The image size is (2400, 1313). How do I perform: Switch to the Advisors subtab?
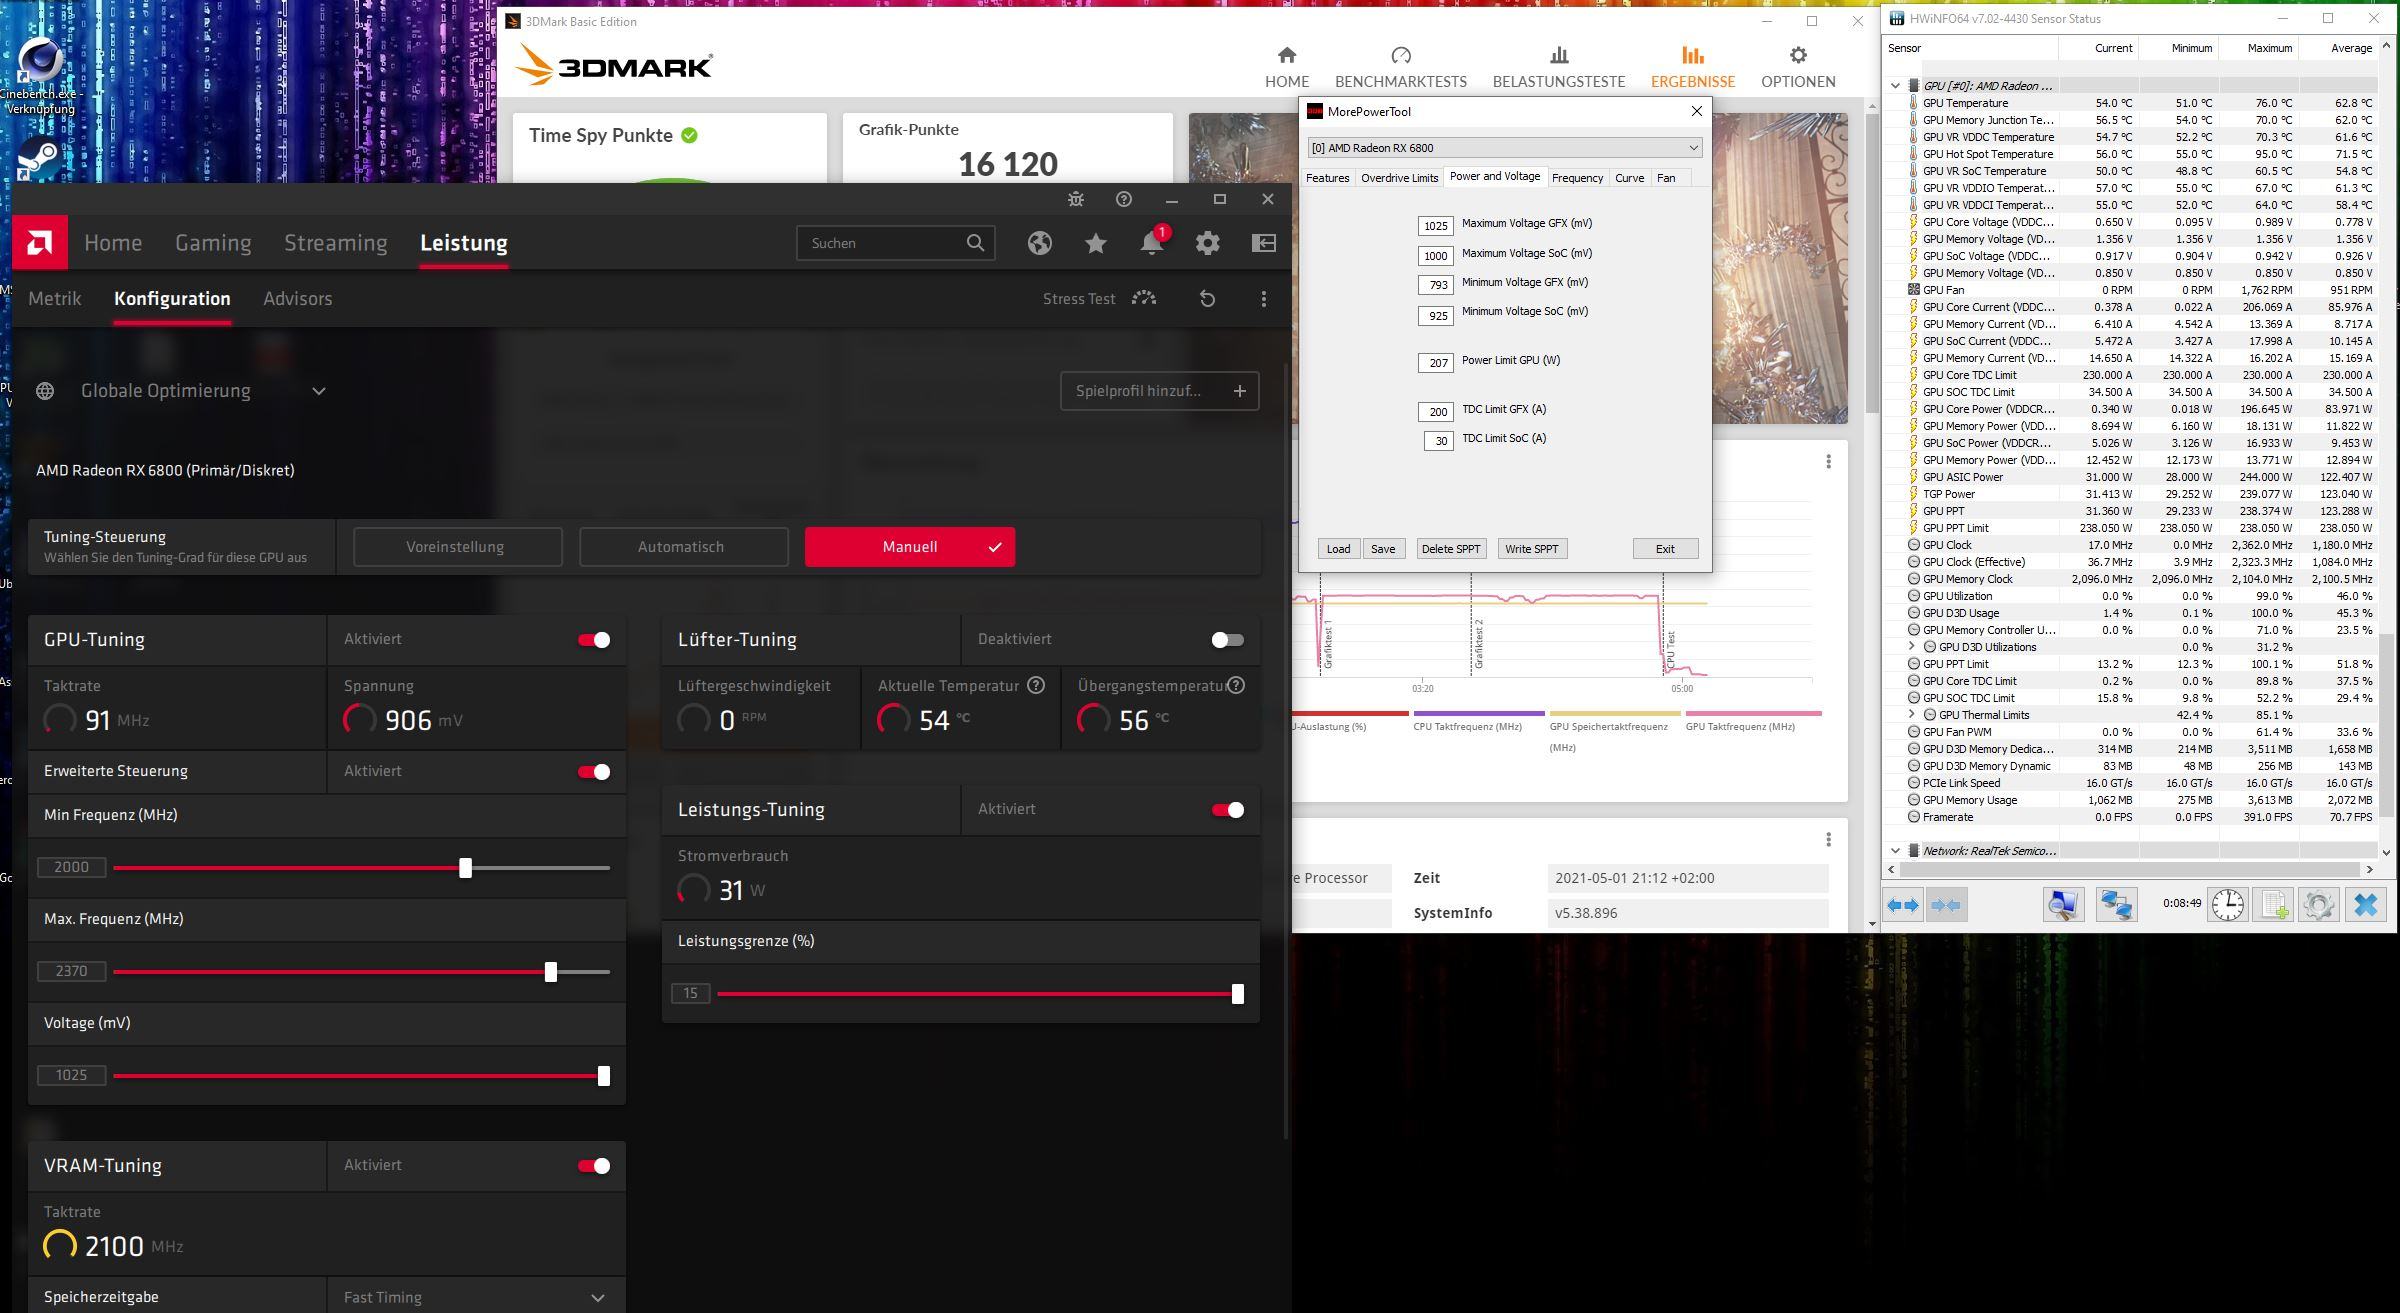click(x=297, y=299)
